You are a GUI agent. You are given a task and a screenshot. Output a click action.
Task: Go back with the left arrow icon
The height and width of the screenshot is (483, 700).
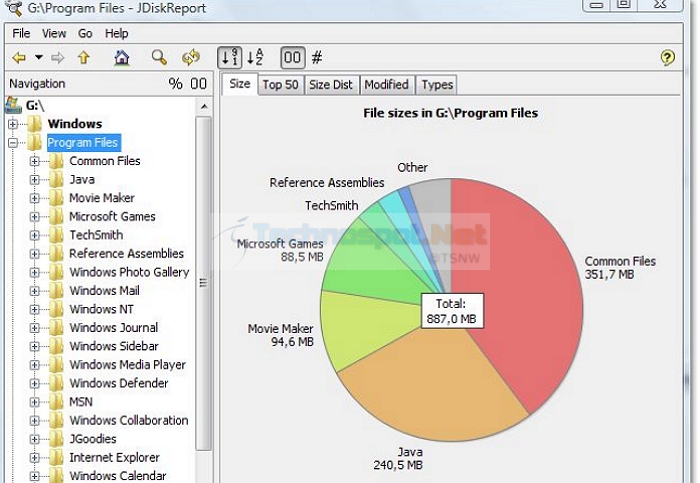19,58
